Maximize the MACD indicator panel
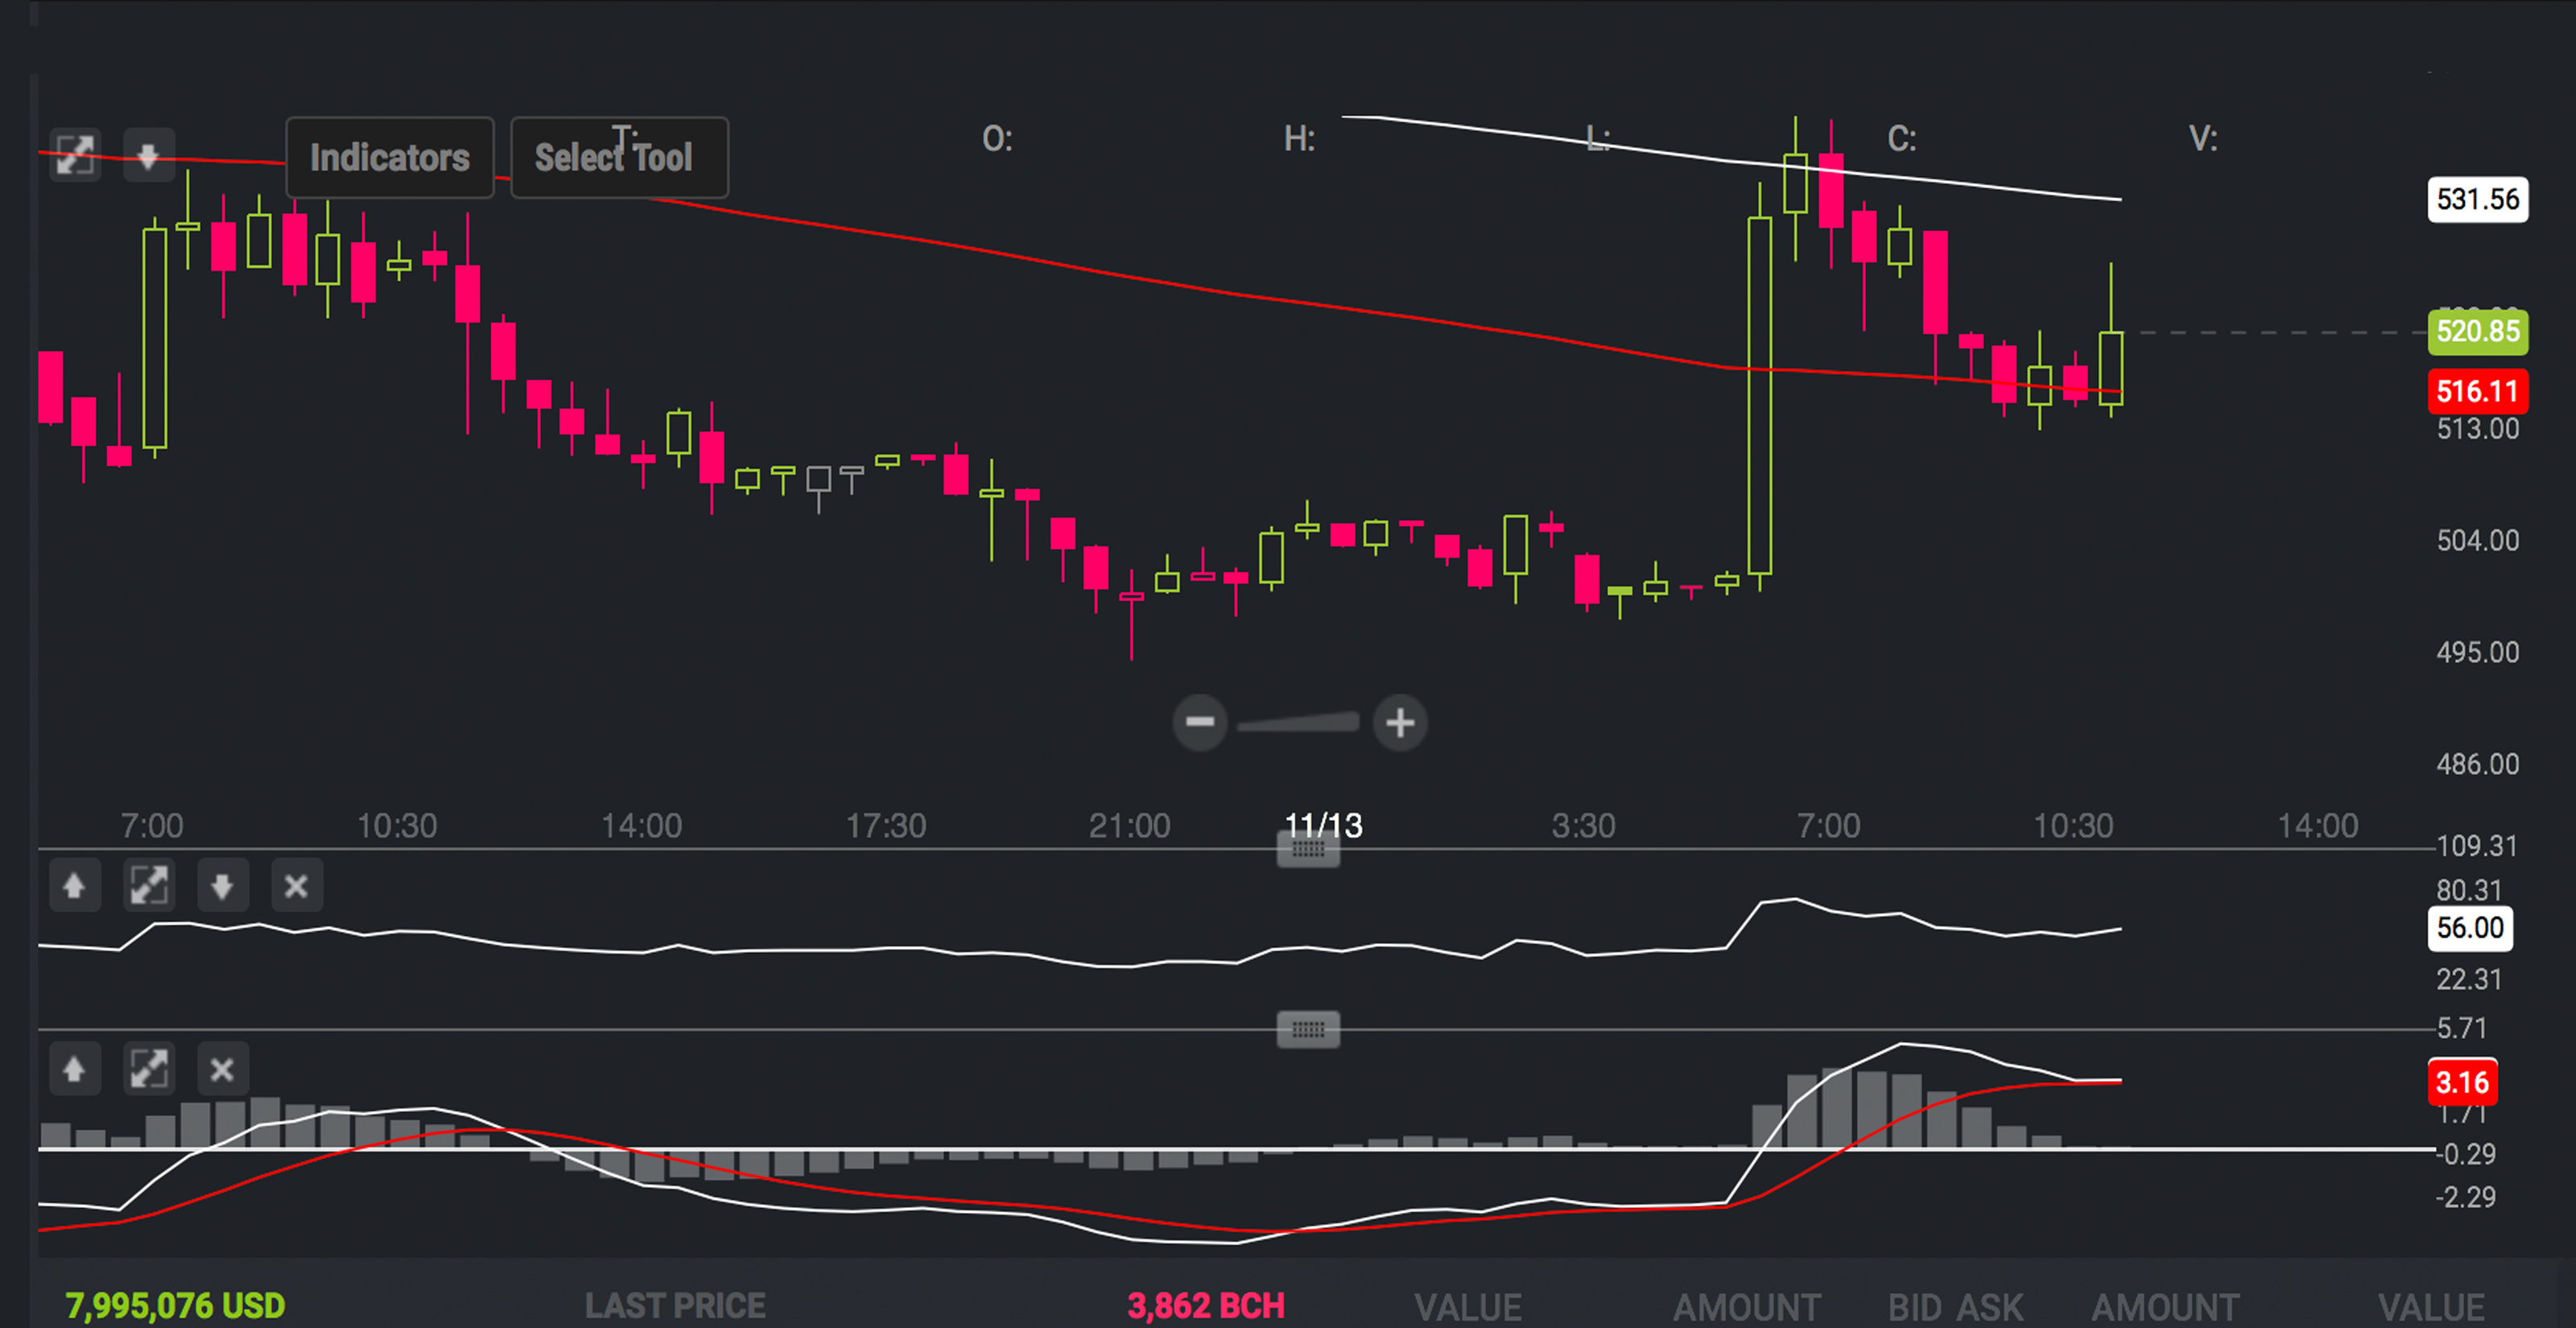Viewport: 2576px width, 1328px height. 148,1069
